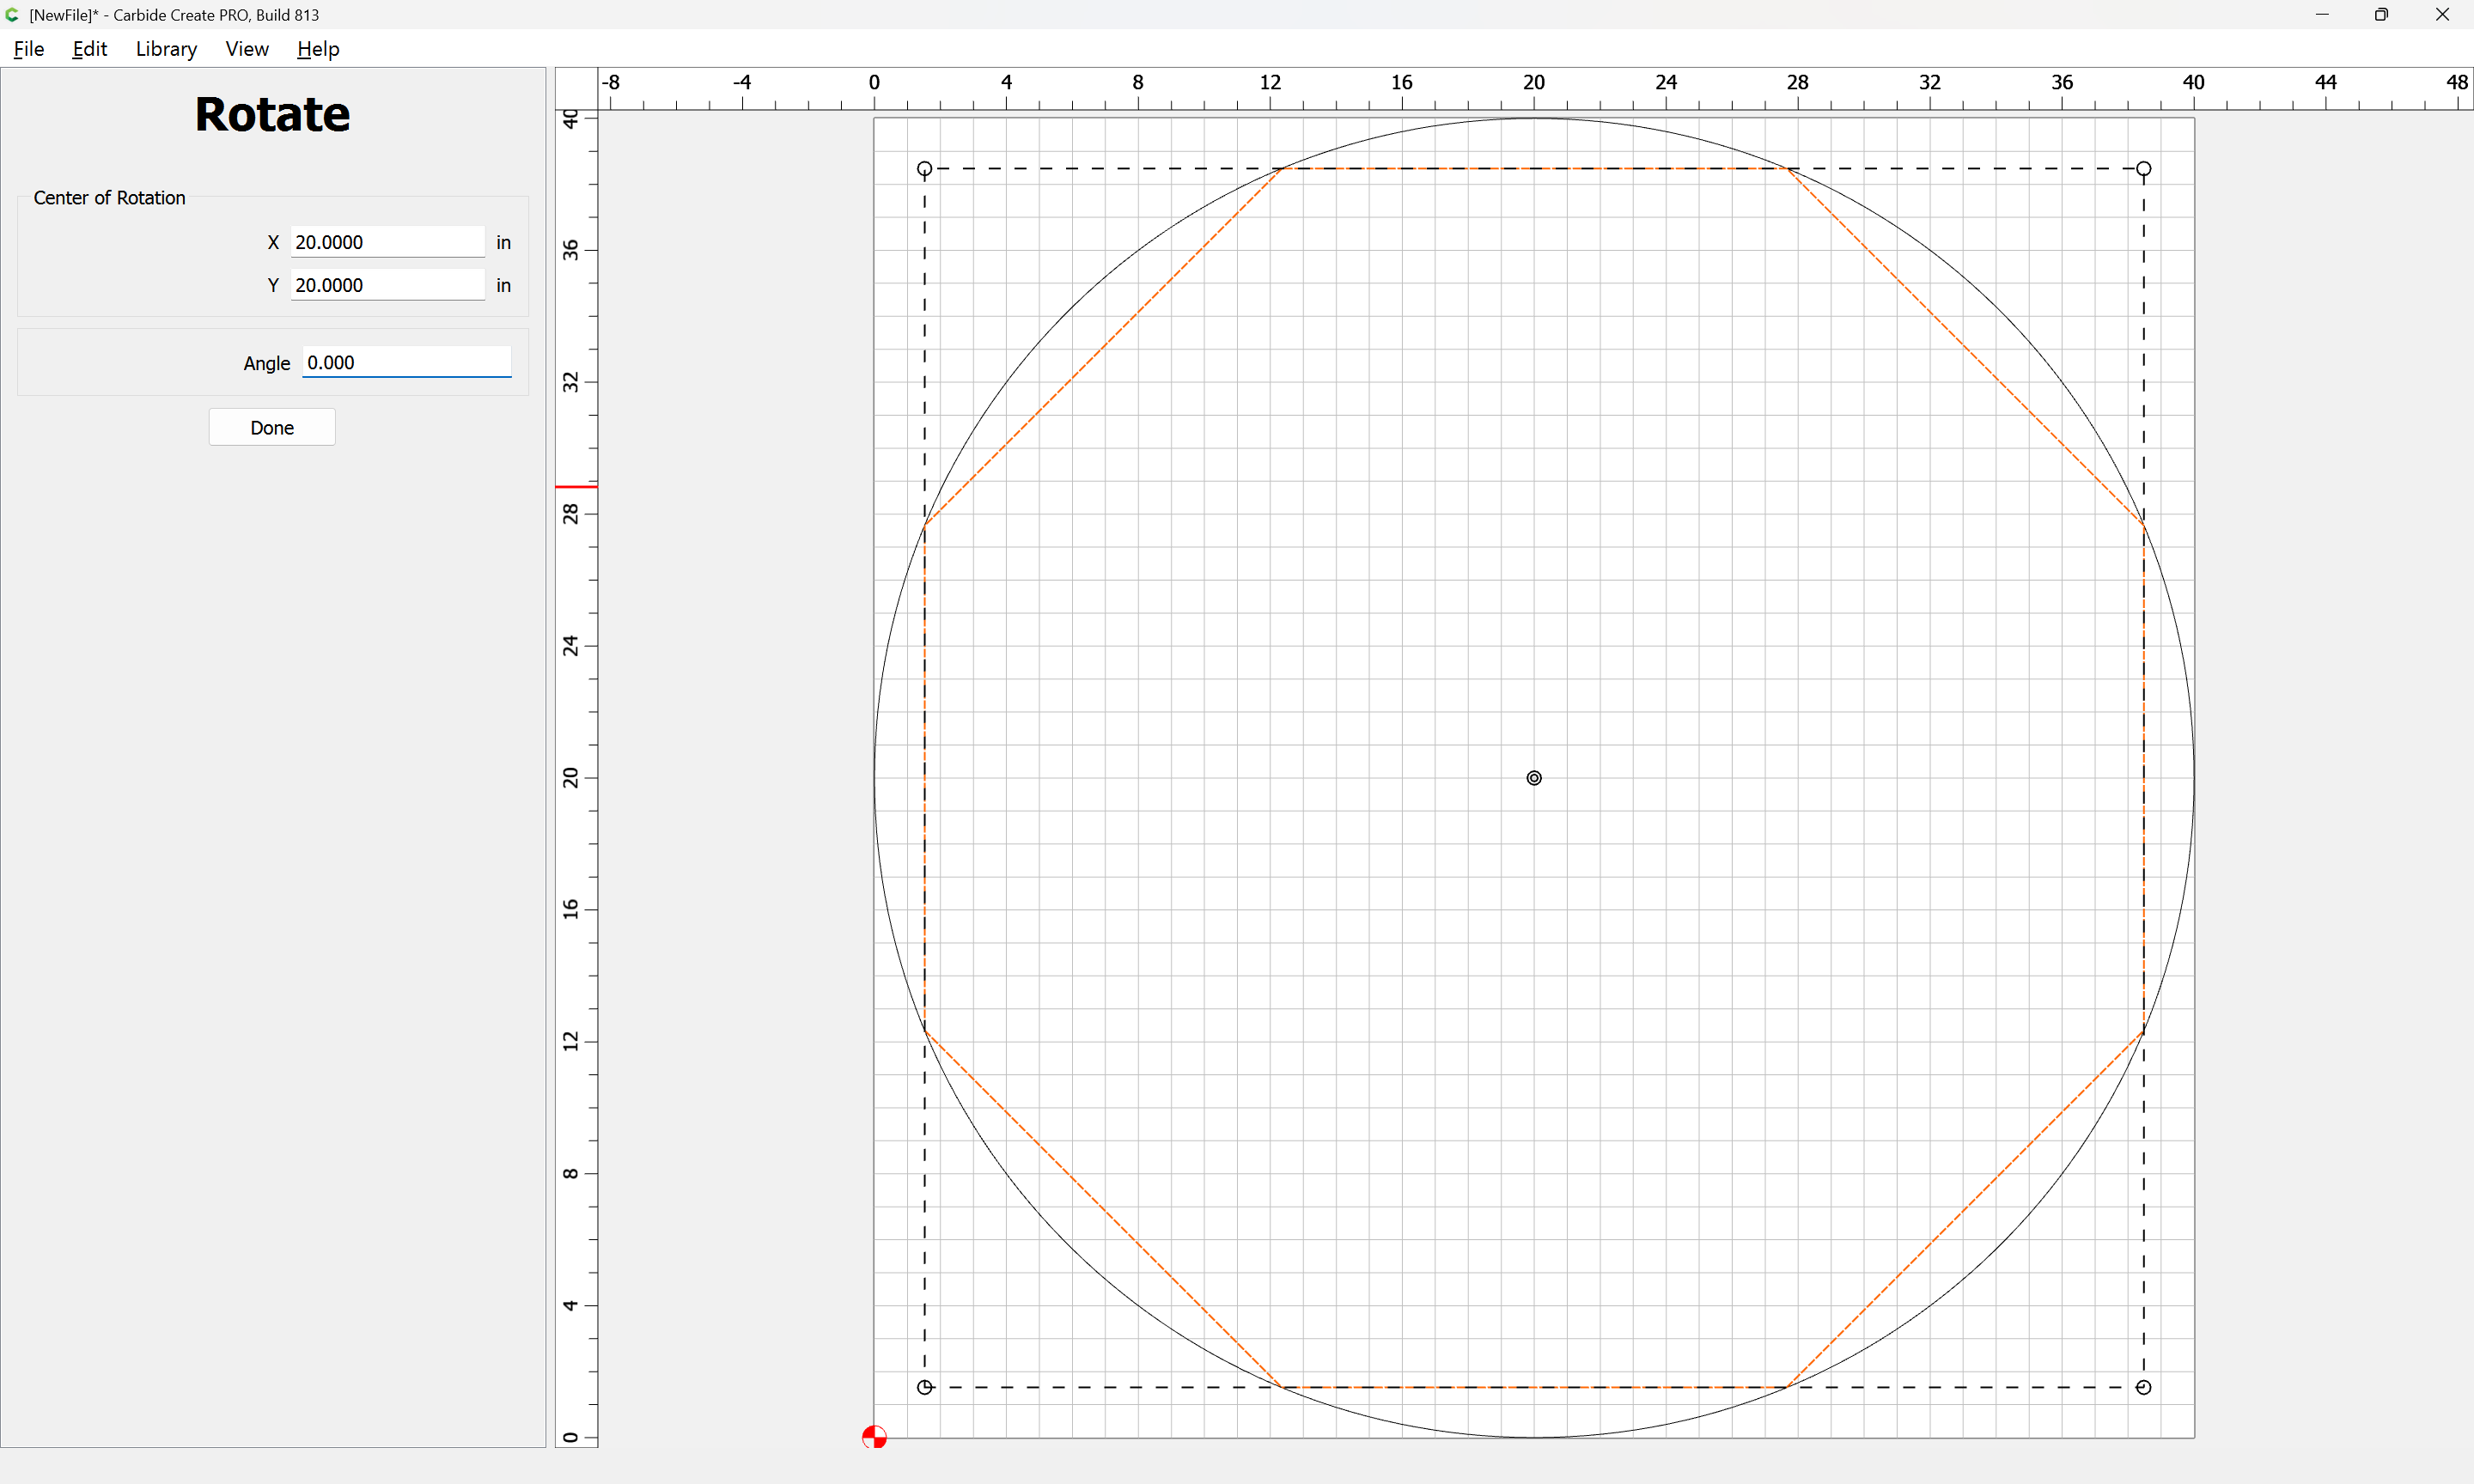Click the 36 label on vertical ruler

570,250
